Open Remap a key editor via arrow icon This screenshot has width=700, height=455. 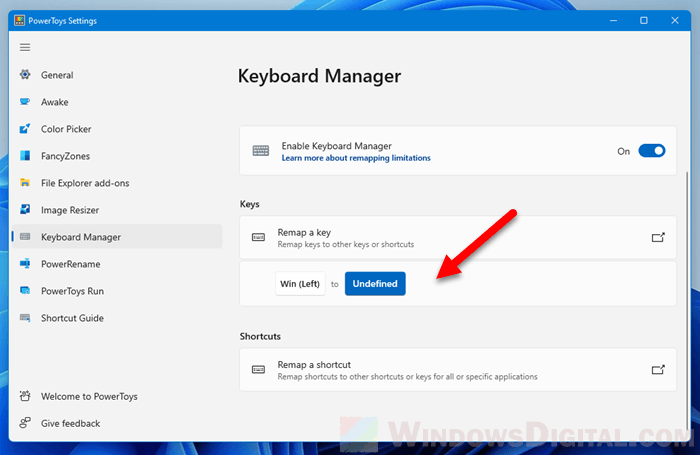658,237
